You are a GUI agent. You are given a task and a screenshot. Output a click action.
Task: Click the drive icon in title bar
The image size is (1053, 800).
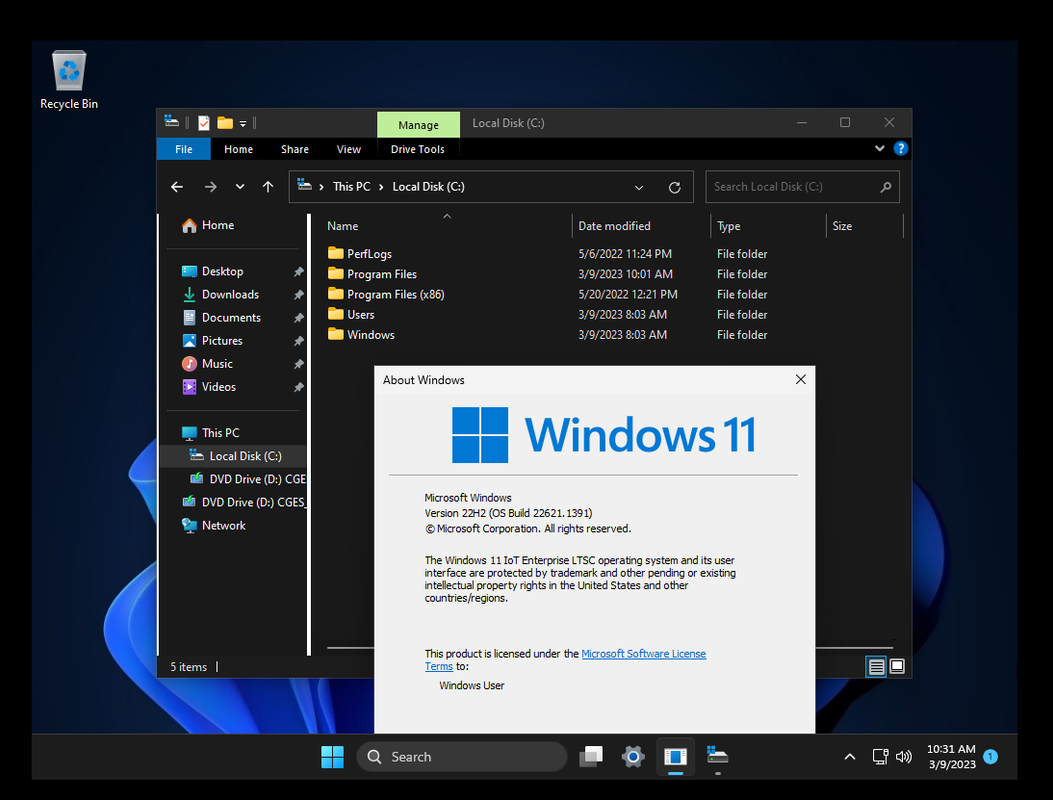pyautogui.click(x=172, y=122)
